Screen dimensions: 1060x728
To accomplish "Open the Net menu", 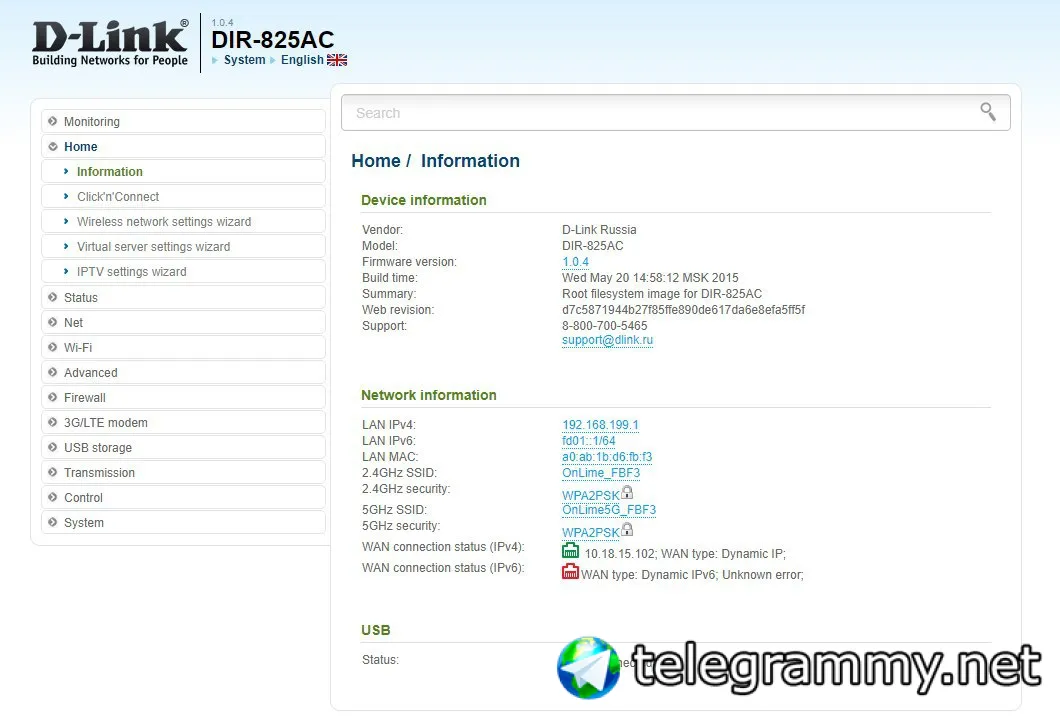I will click(x=183, y=322).
